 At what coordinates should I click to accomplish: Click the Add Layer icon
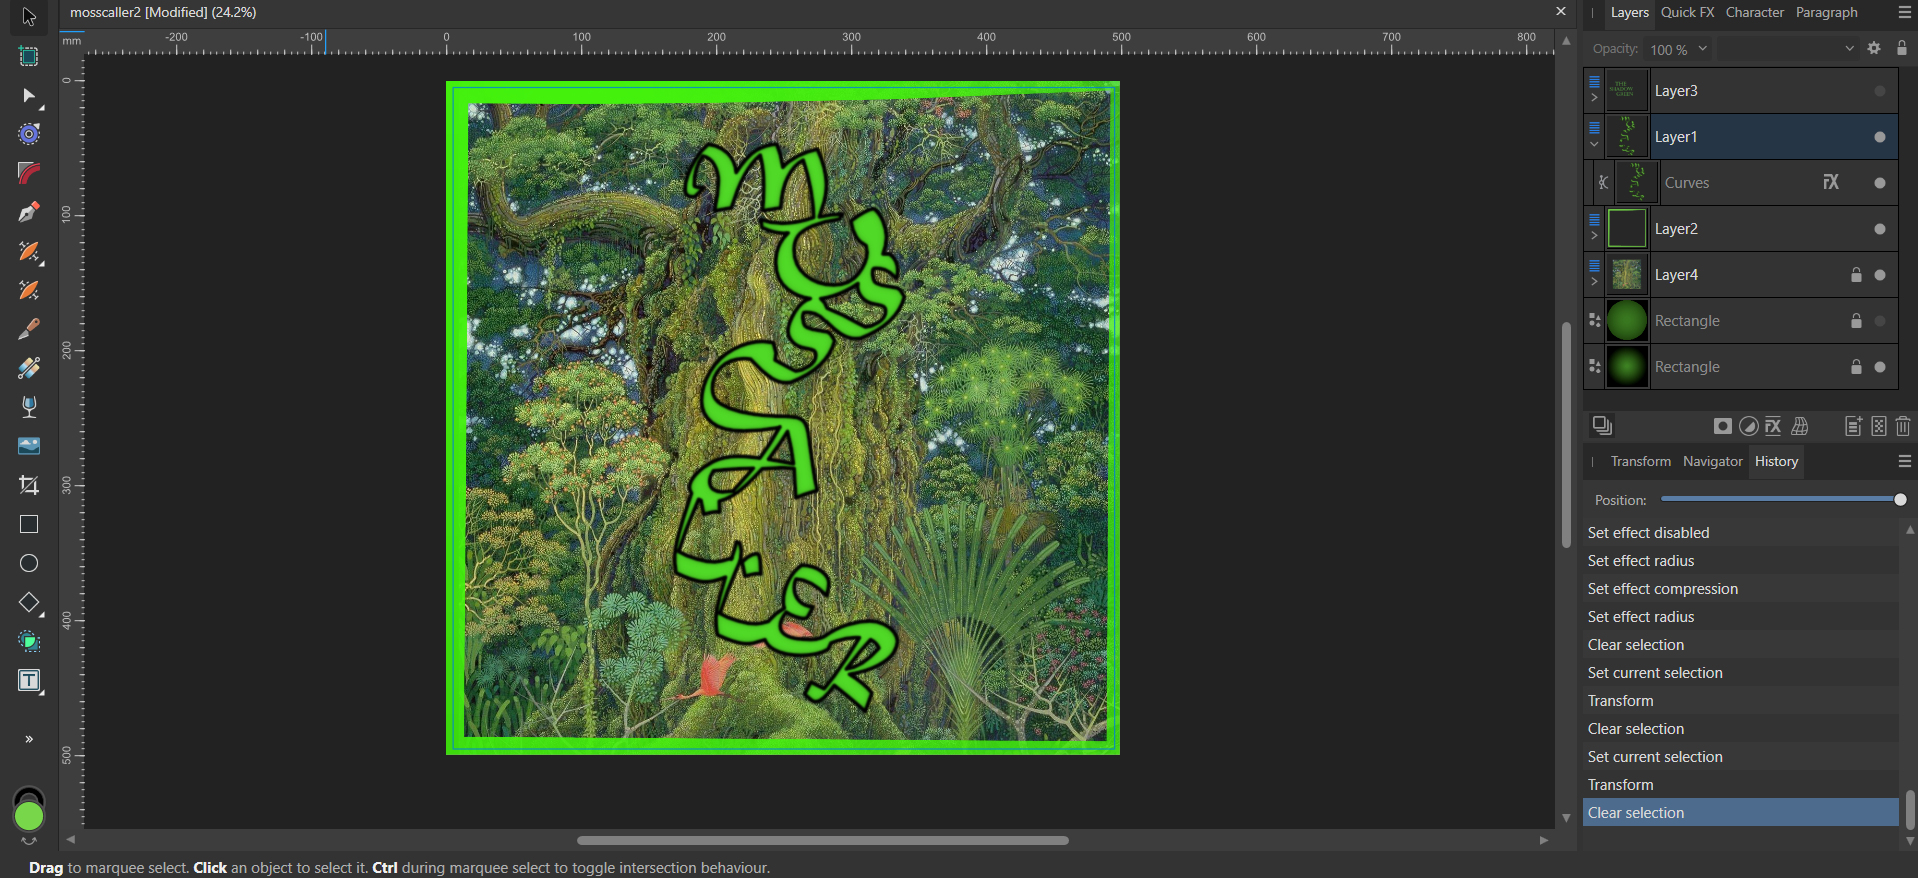pyautogui.click(x=1853, y=427)
